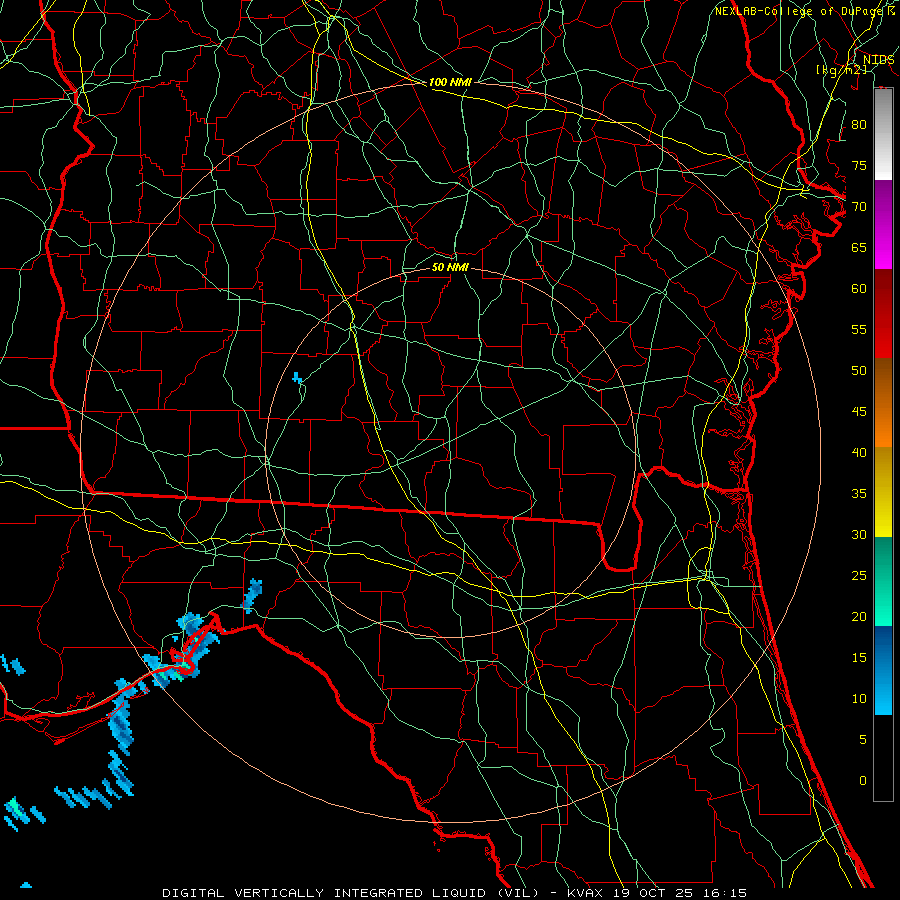Select the blue segment of the color scale
The height and width of the screenshot is (900, 900).
coord(883,670)
